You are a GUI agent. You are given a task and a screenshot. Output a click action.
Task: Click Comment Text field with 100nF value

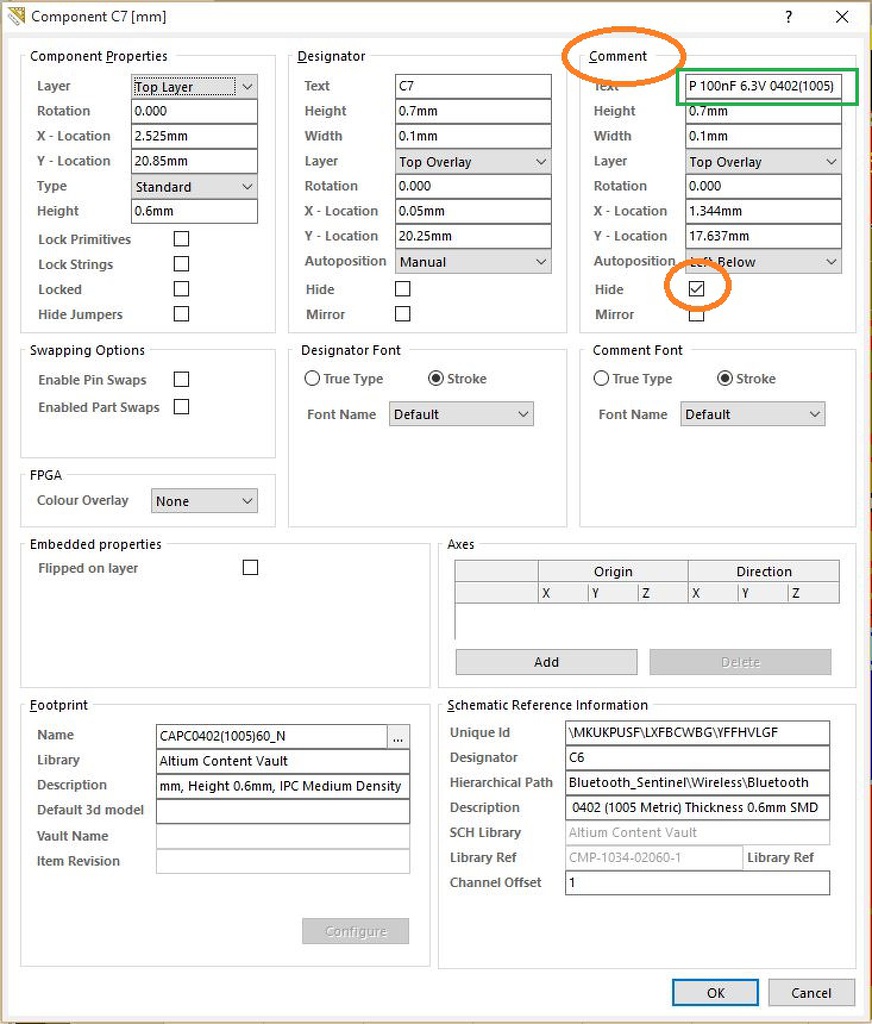tap(764, 86)
